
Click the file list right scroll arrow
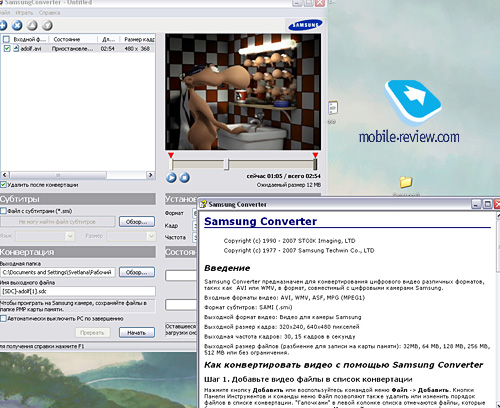(150, 175)
